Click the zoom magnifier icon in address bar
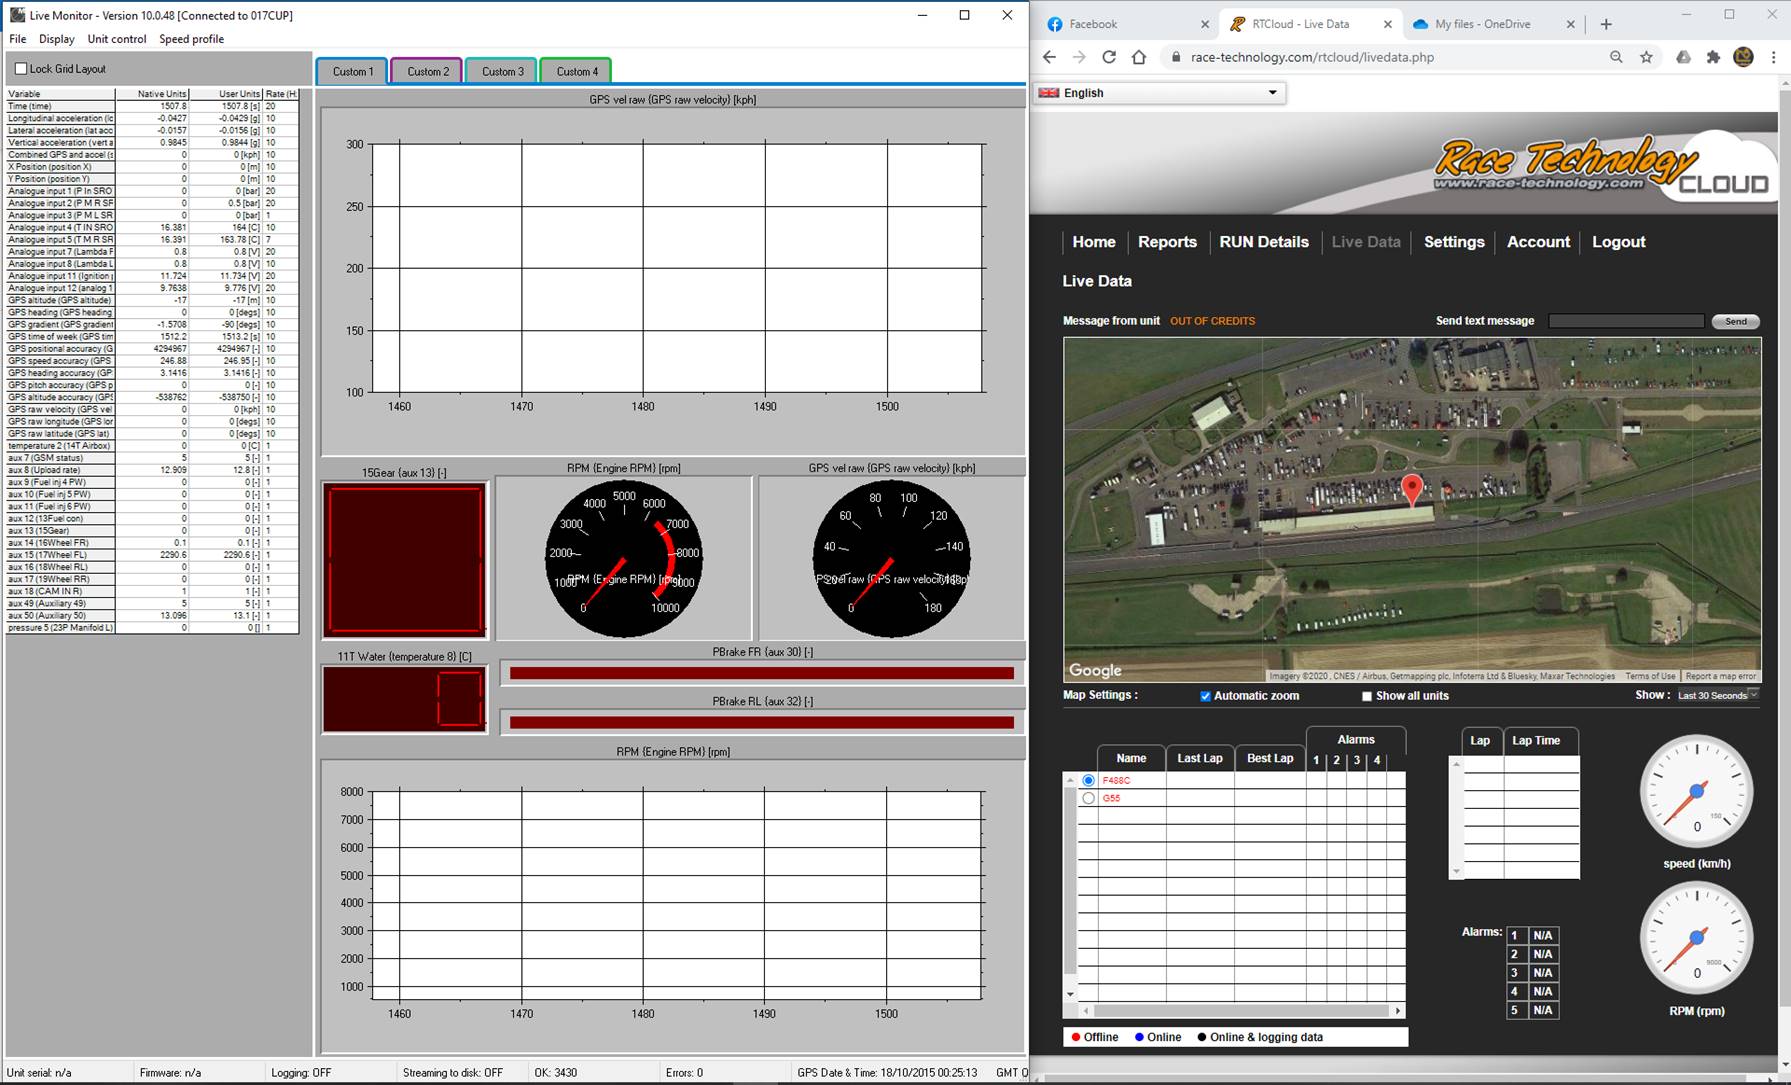The width and height of the screenshot is (1791, 1085). 1616,57
